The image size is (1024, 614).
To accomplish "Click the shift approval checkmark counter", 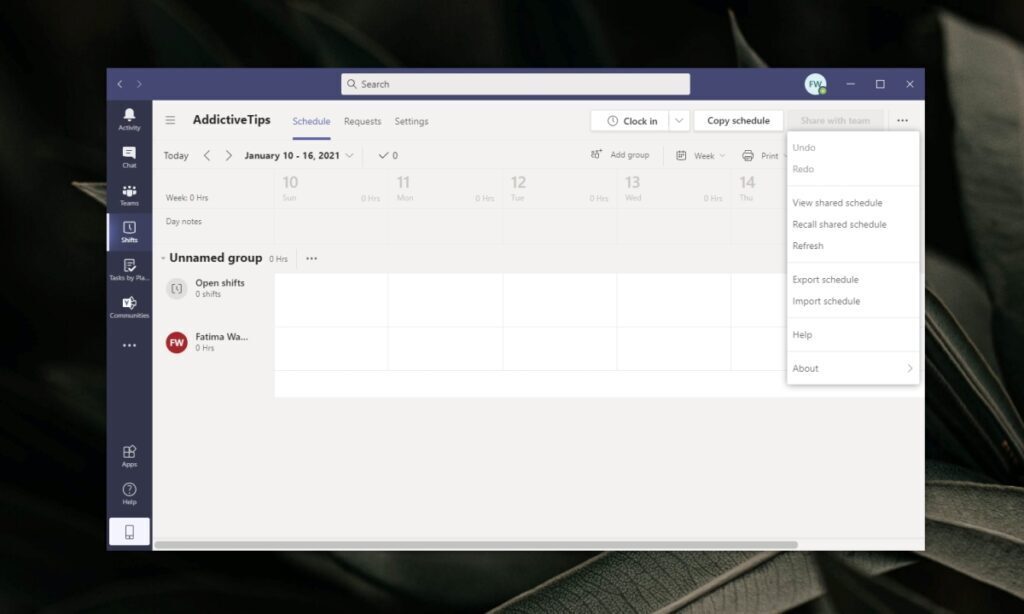I will 388,155.
